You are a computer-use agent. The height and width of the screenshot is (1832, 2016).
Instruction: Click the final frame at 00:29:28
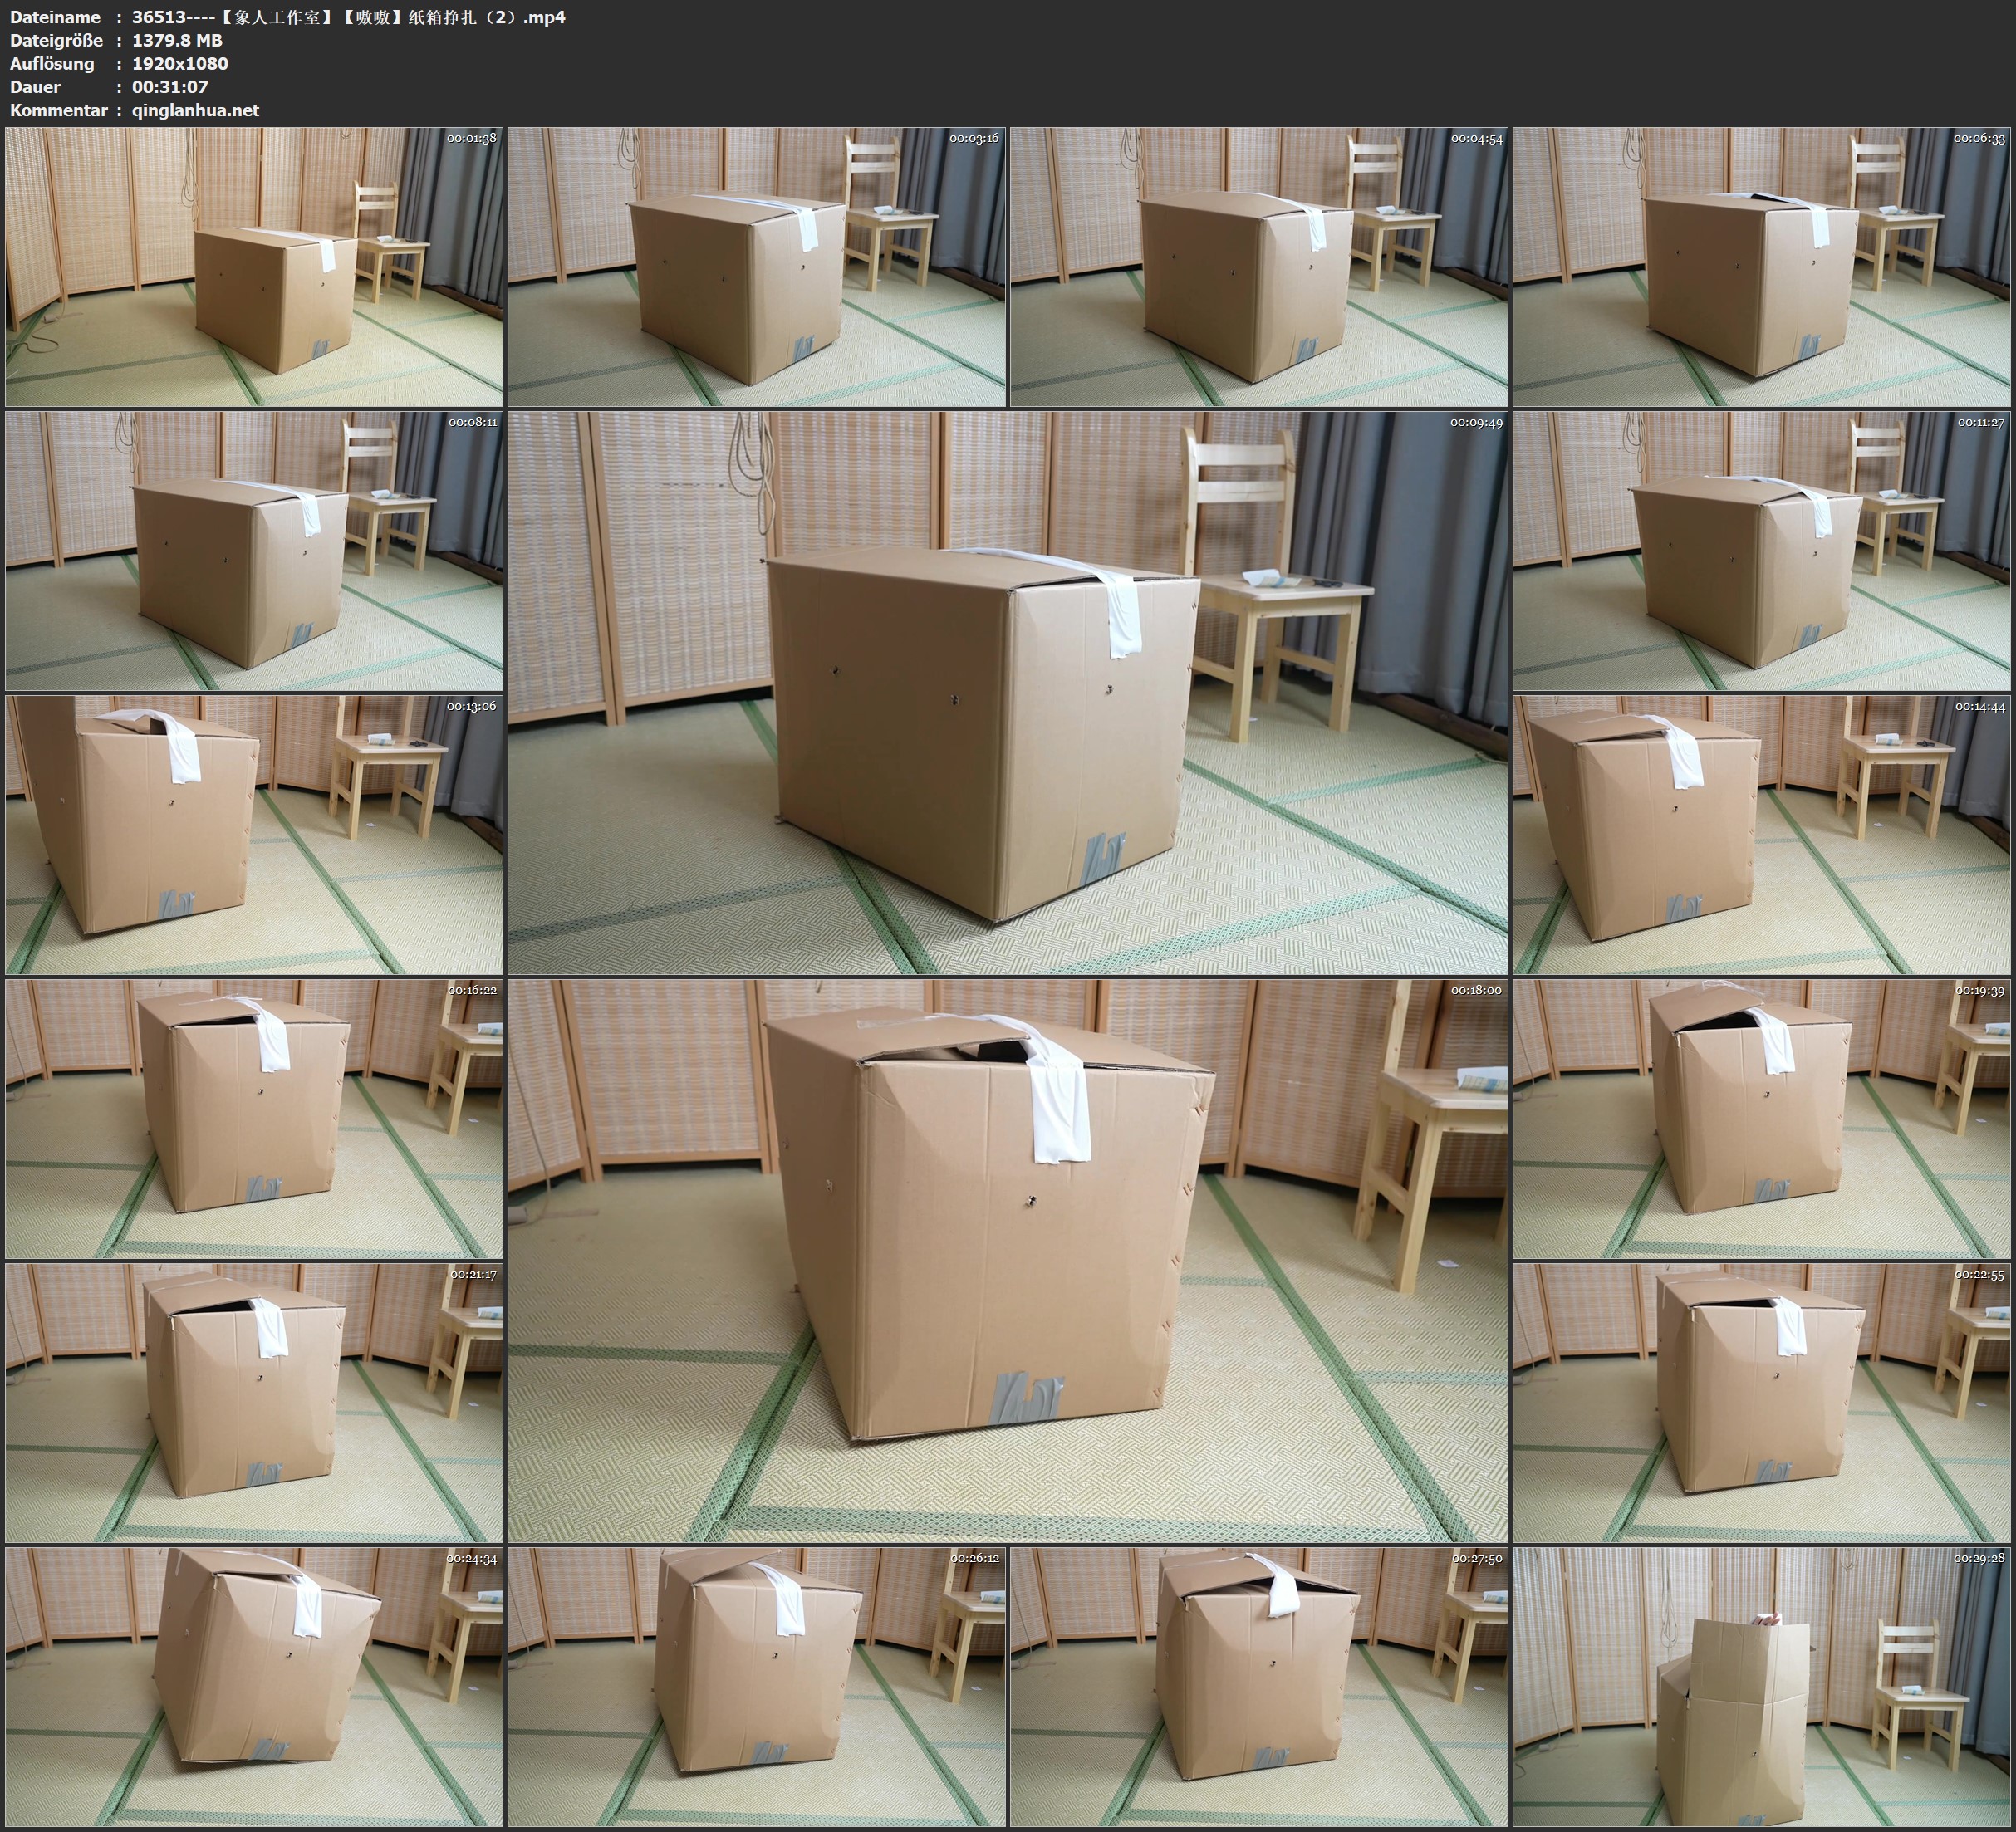tap(1762, 1686)
